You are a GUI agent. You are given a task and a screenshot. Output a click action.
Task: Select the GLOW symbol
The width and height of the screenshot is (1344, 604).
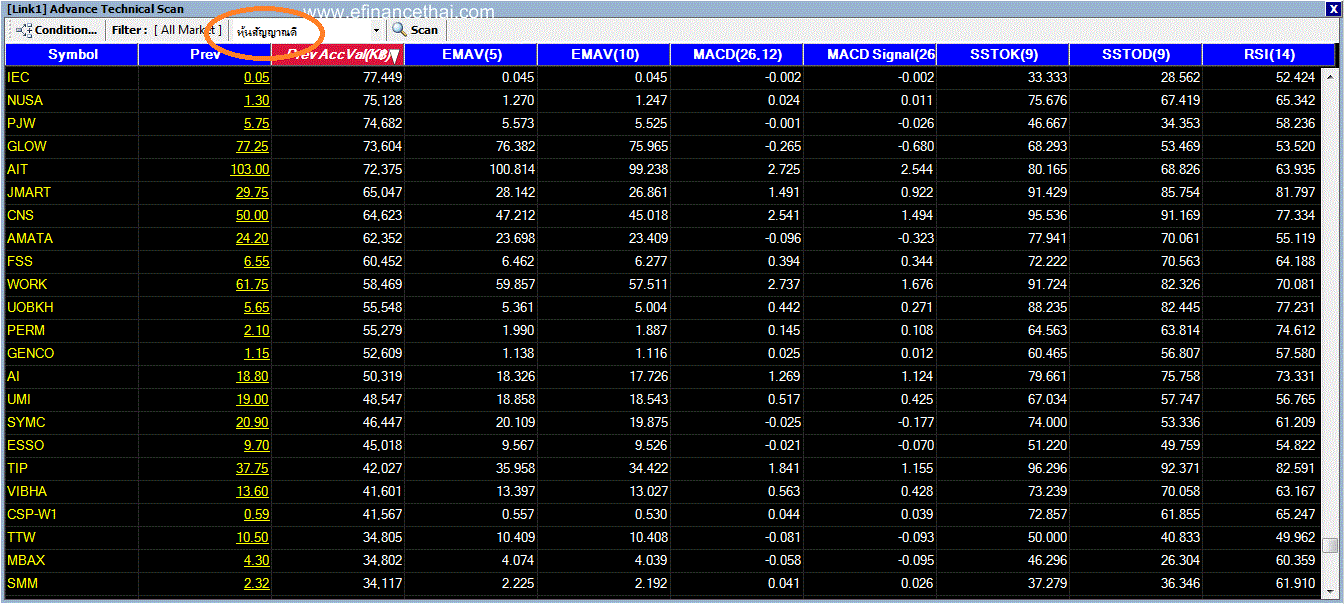(x=27, y=146)
